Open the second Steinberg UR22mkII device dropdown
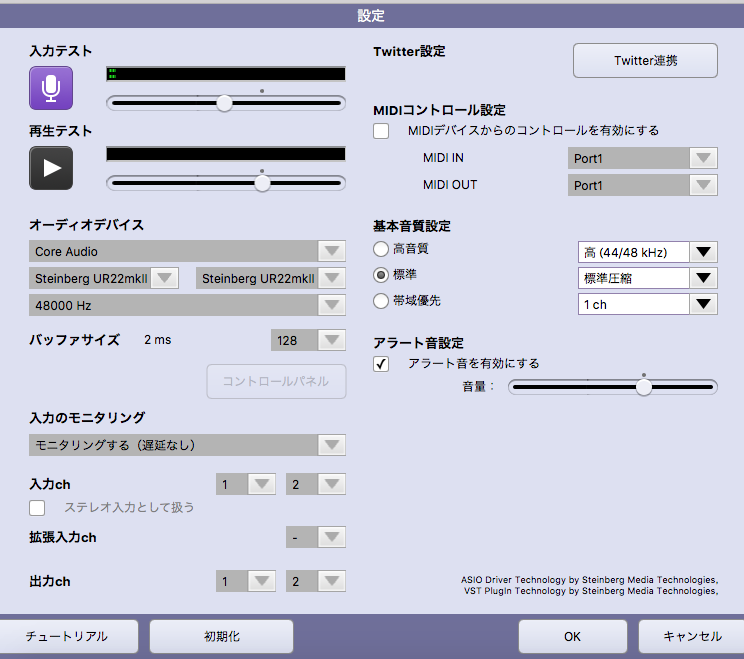The width and height of the screenshot is (744, 659). coord(270,278)
